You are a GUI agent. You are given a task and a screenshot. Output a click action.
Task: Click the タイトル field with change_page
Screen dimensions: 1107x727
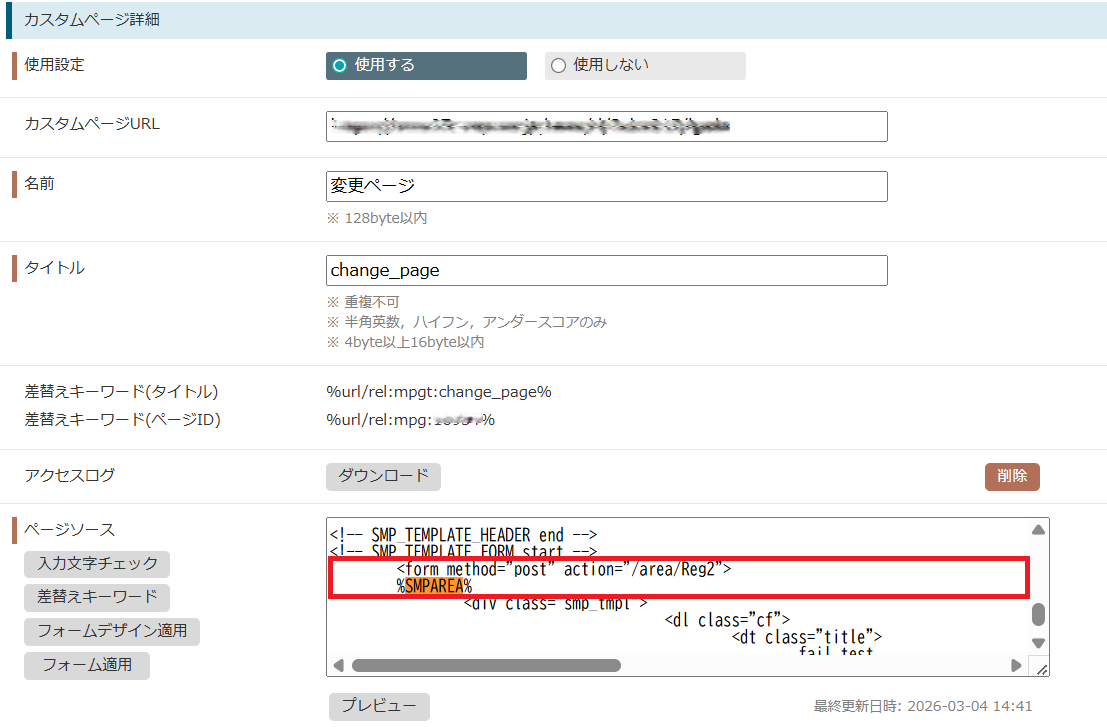point(606,270)
